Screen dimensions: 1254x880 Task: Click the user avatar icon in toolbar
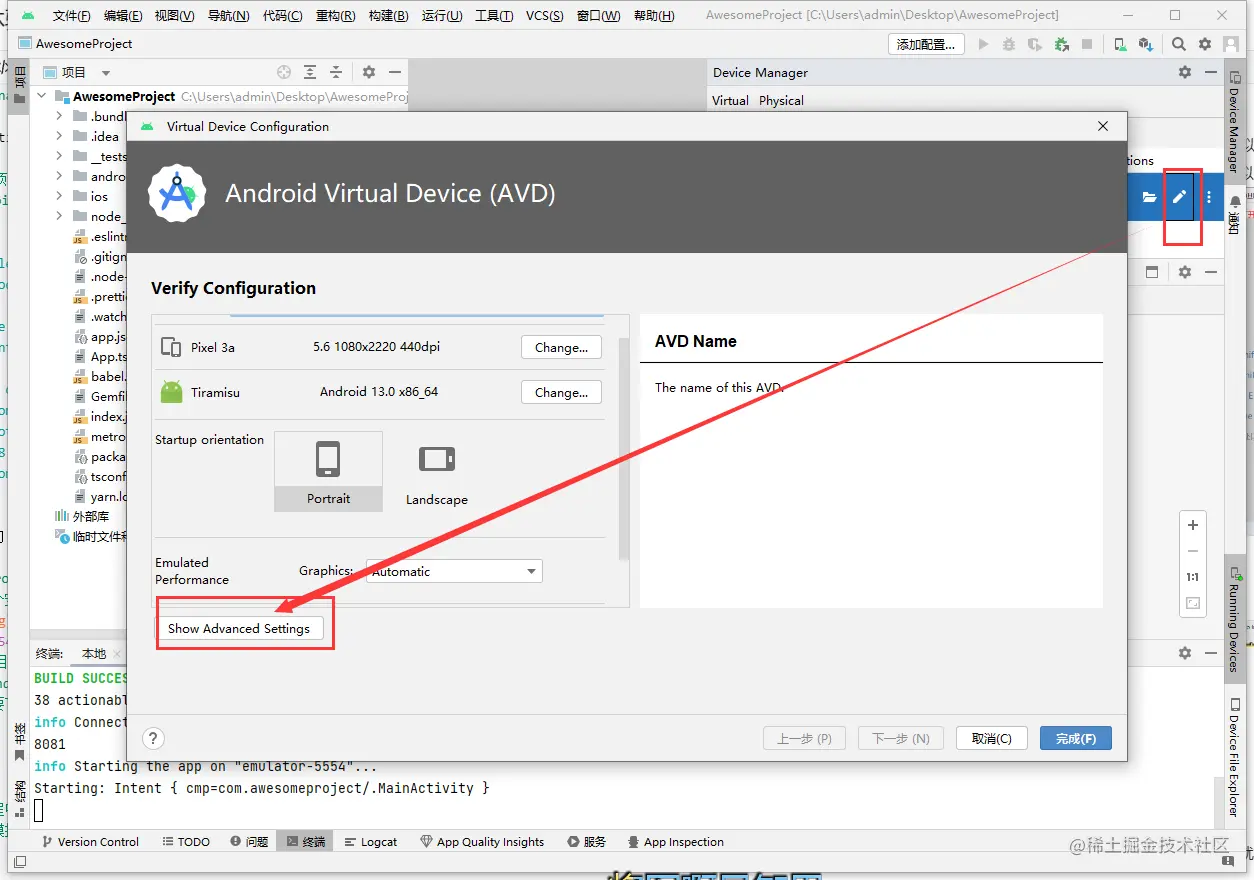1231,44
